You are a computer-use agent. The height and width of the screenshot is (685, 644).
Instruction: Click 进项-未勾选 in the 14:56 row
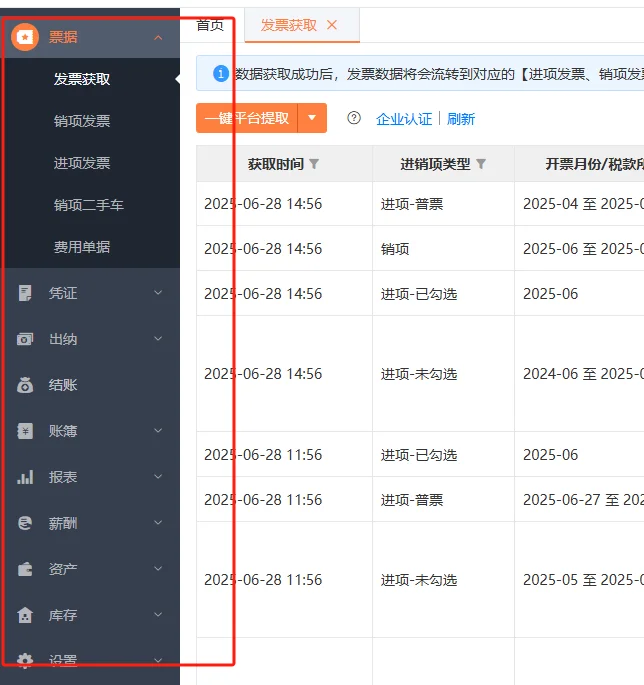(419, 374)
